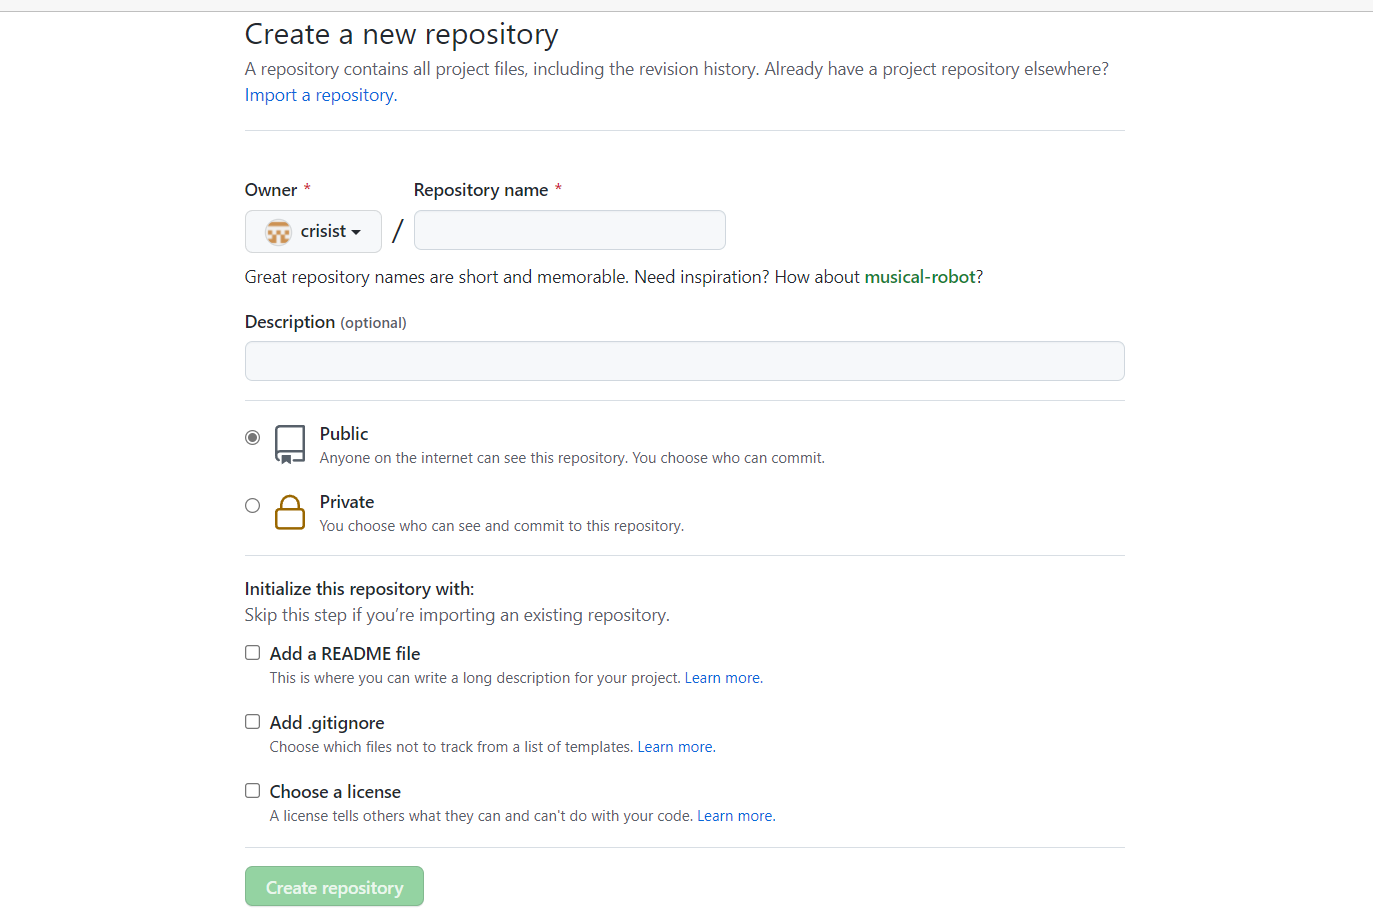The height and width of the screenshot is (913, 1373).
Task: Open the Import a repository link
Action: pos(320,95)
